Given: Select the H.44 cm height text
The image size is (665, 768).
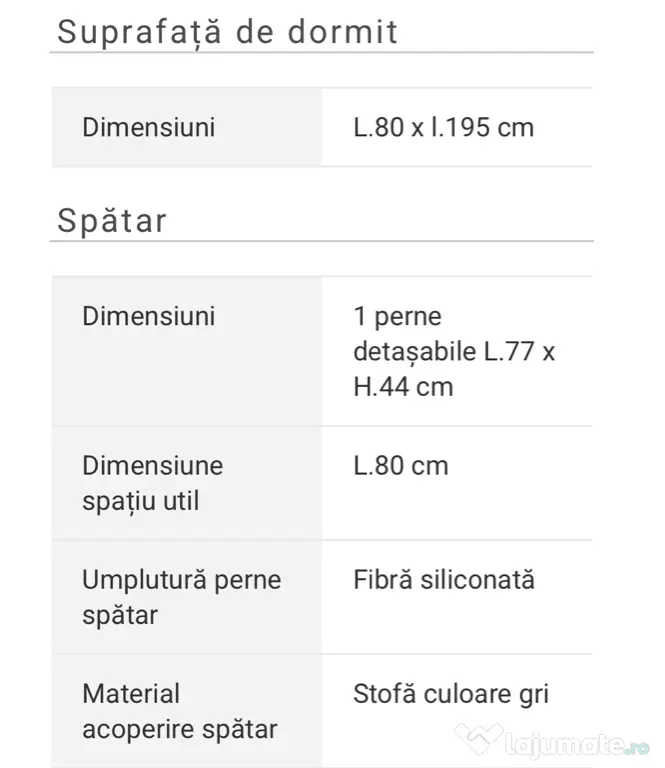Looking at the screenshot, I should coord(403,386).
